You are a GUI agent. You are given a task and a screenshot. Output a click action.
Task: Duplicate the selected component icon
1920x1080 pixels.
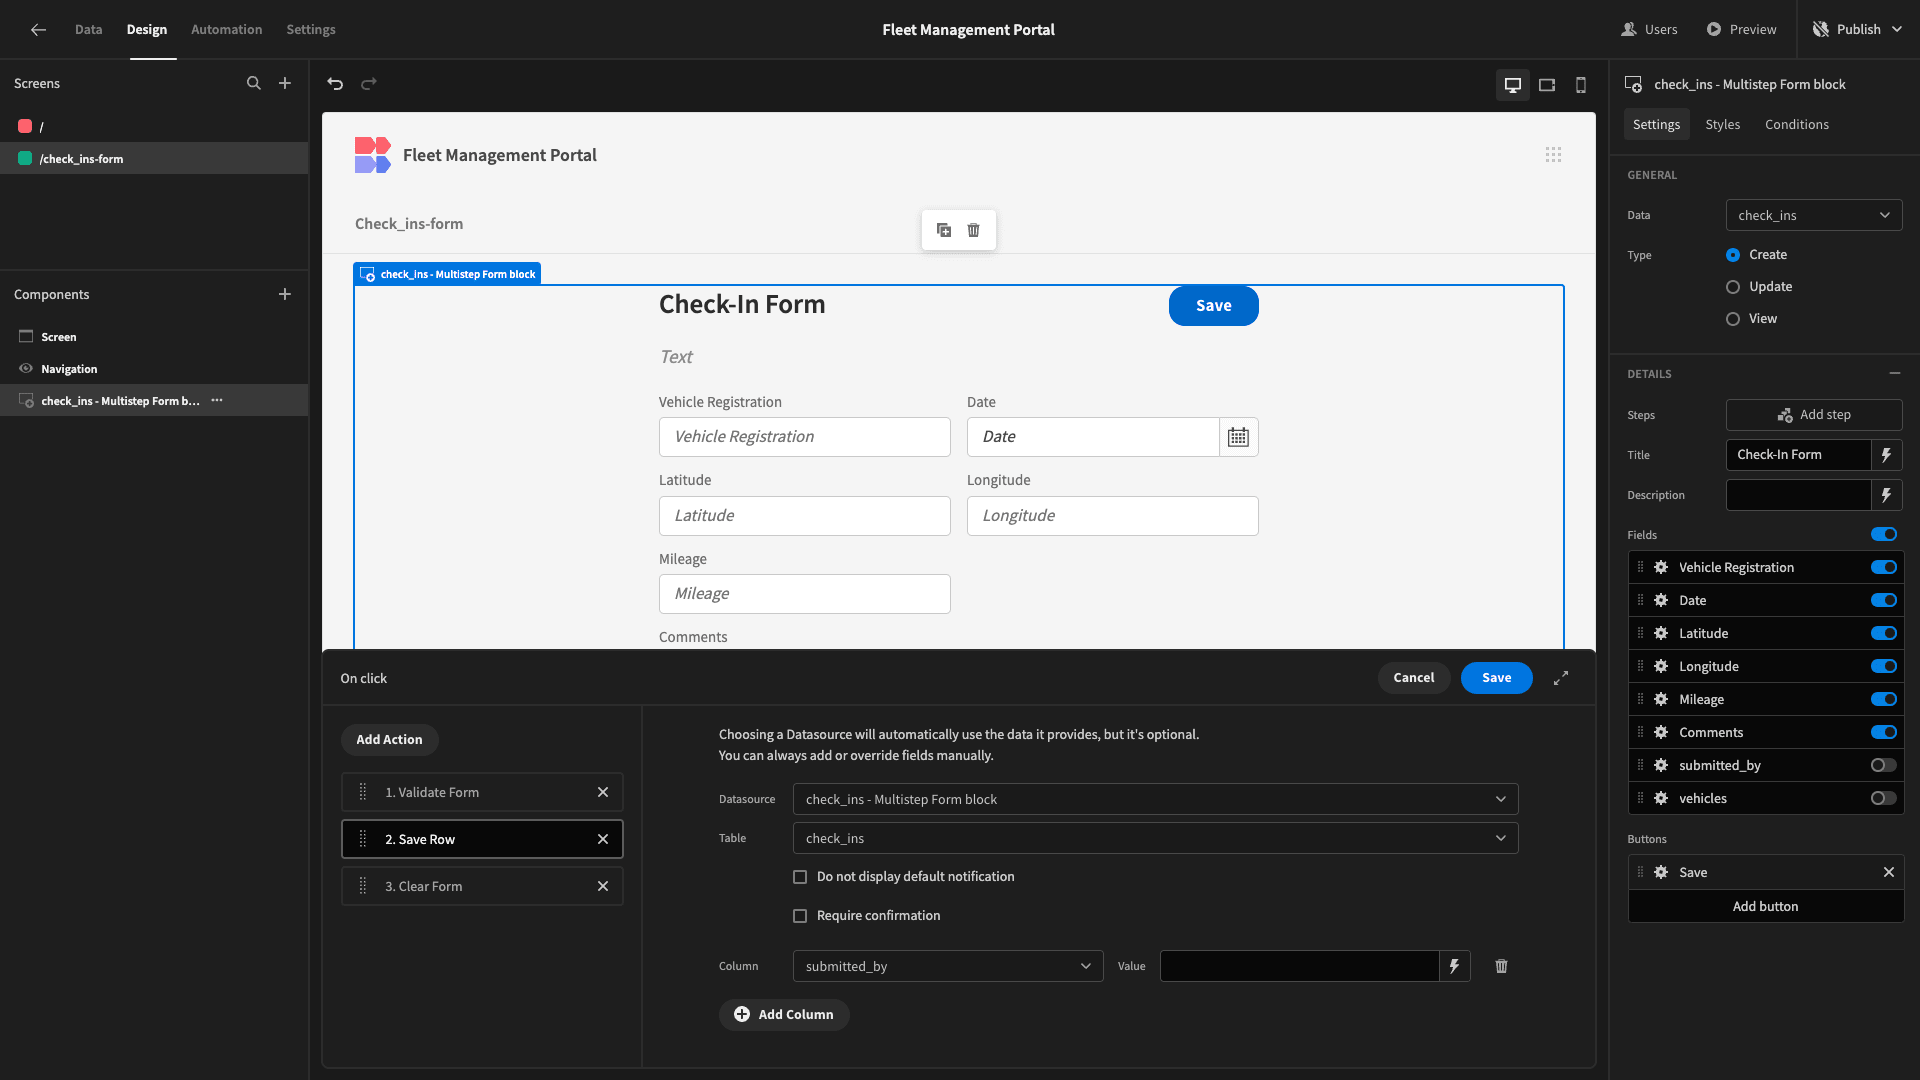point(944,230)
